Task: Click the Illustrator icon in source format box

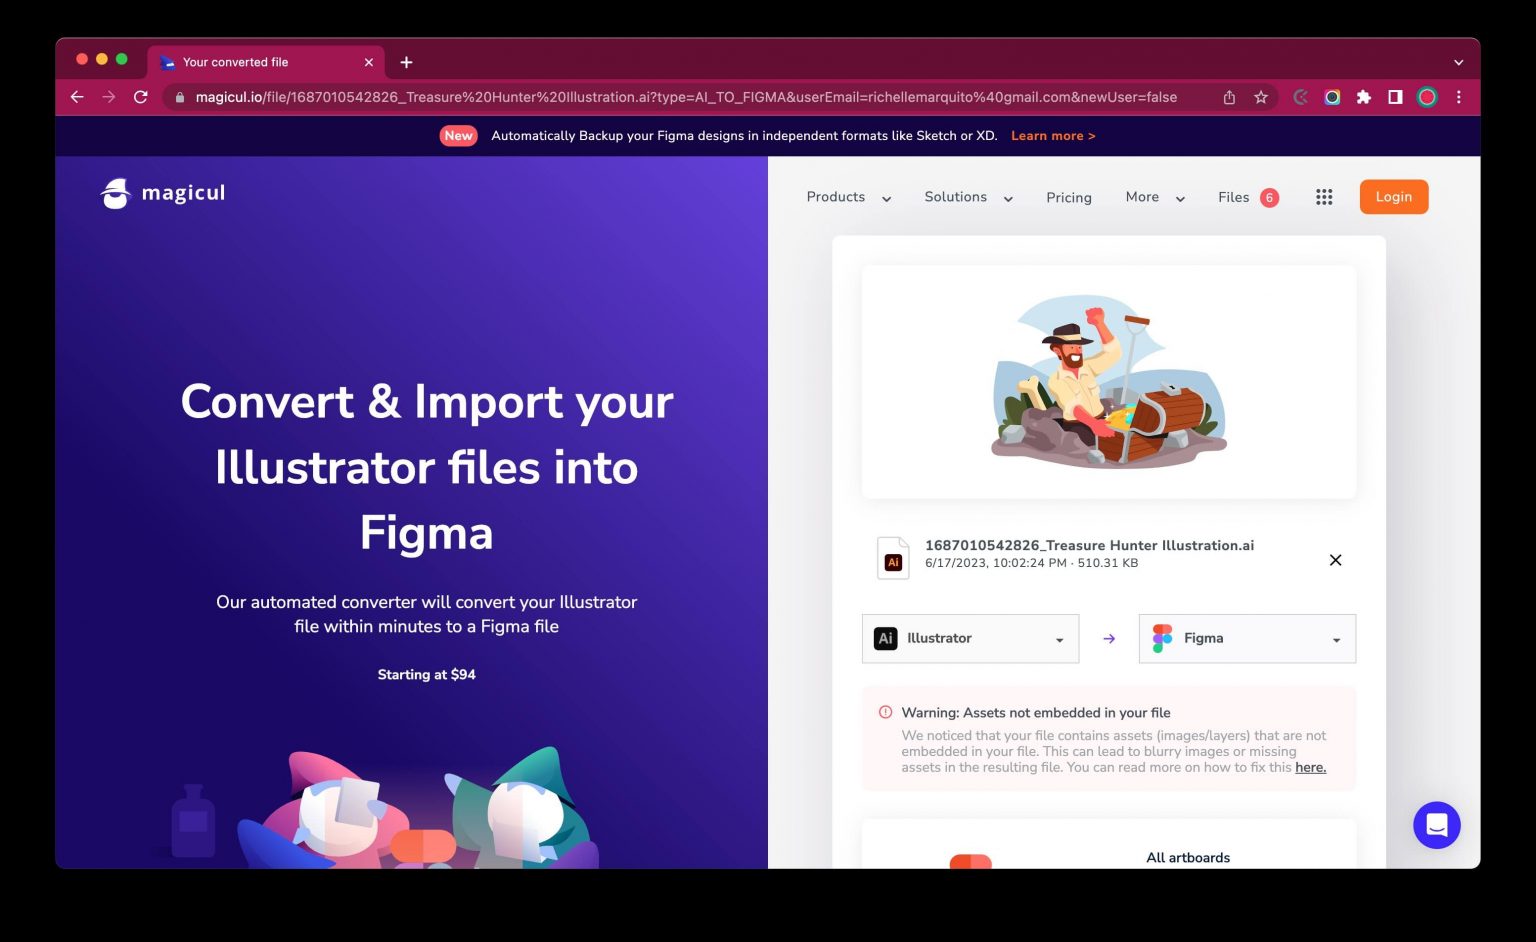Action: 886,638
